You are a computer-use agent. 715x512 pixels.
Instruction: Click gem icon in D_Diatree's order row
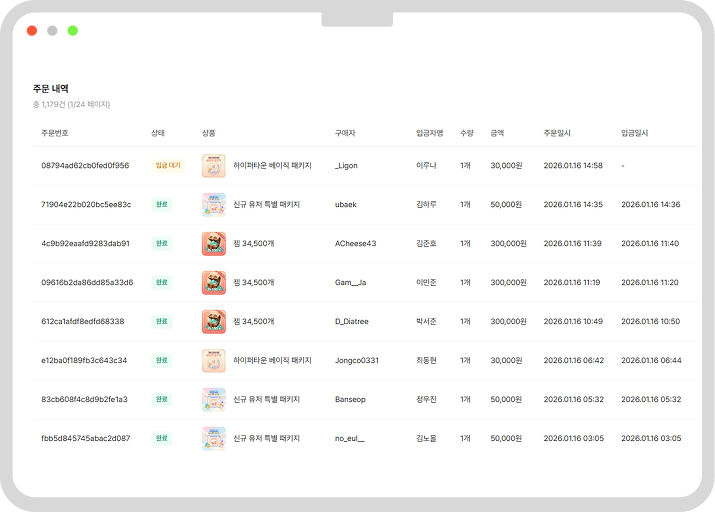[213, 321]
